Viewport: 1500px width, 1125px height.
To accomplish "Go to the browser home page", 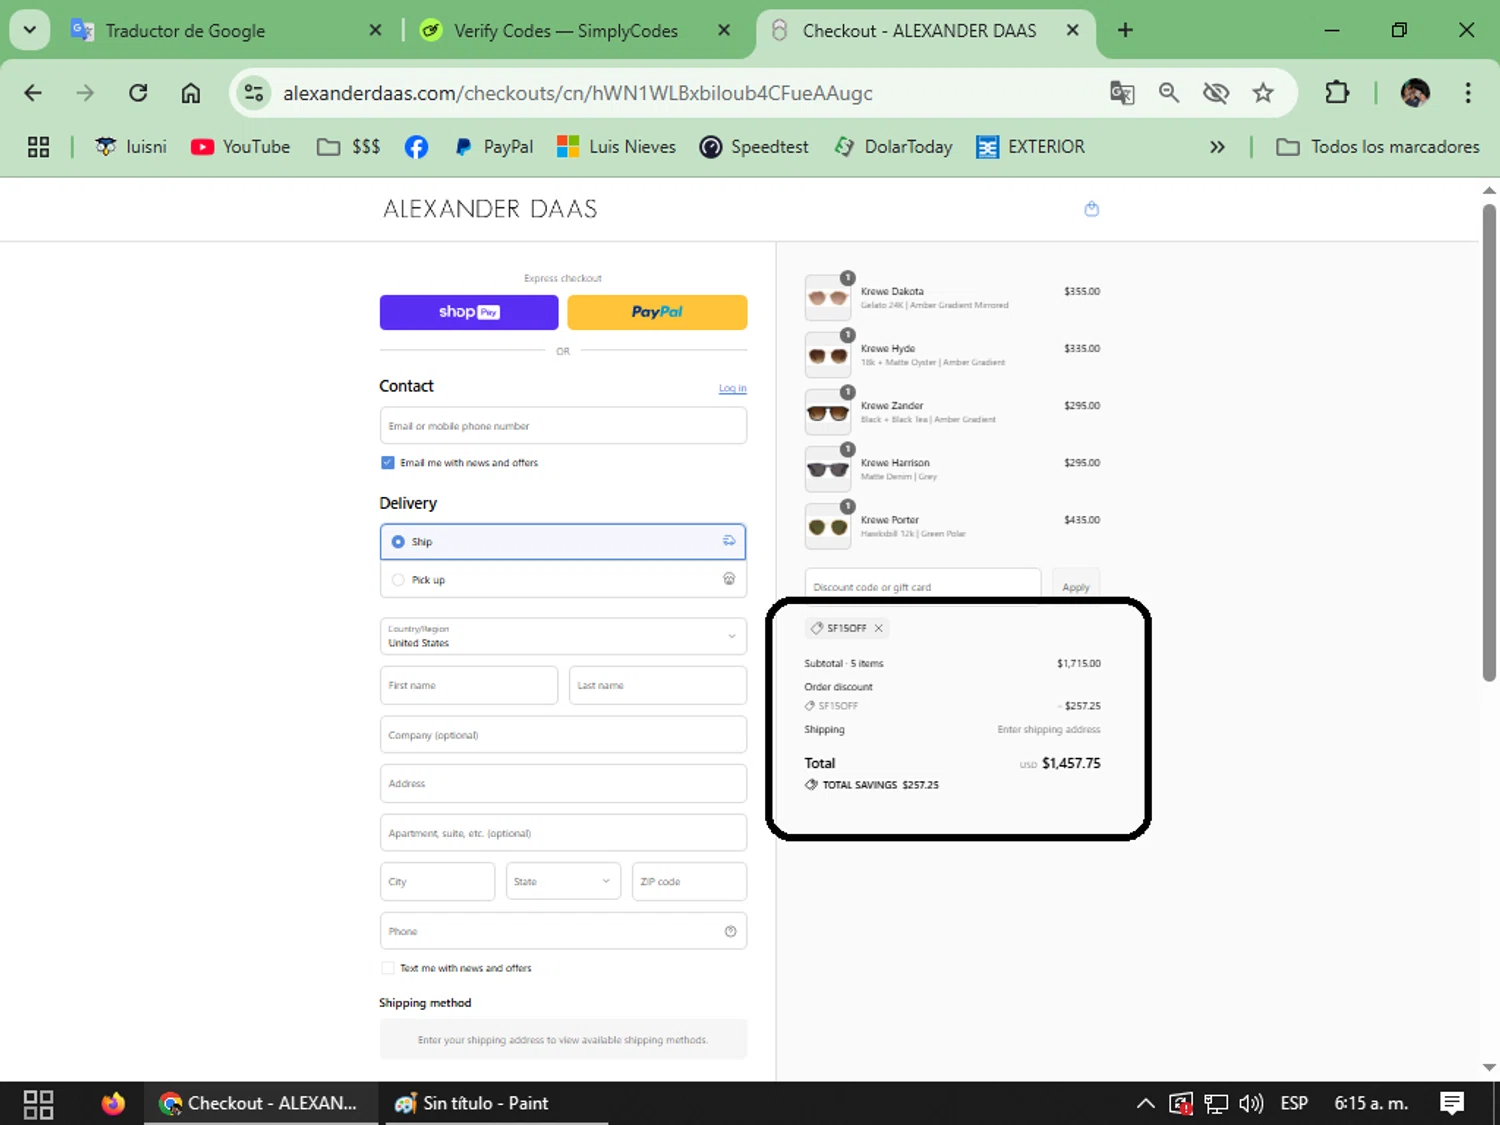I will click(190, 93).
